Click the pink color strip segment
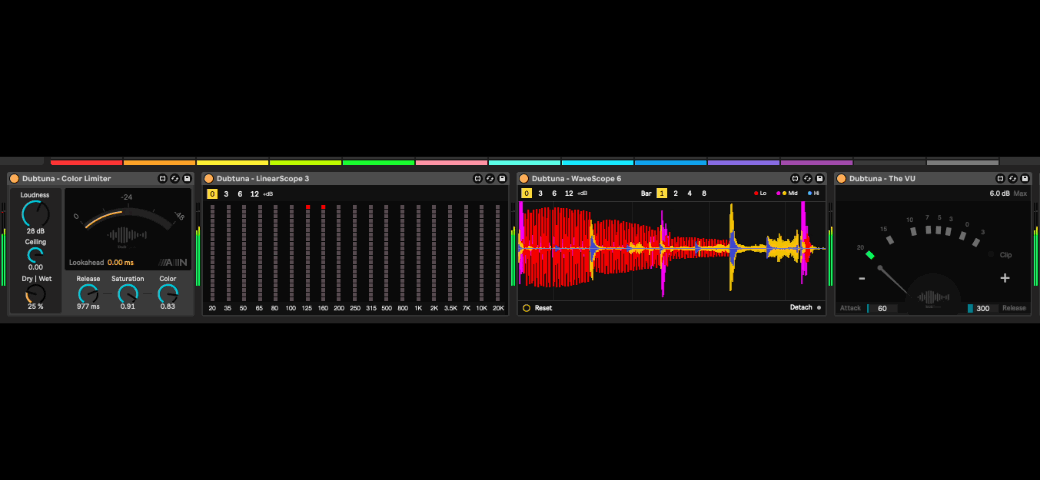 pos(452,162)
